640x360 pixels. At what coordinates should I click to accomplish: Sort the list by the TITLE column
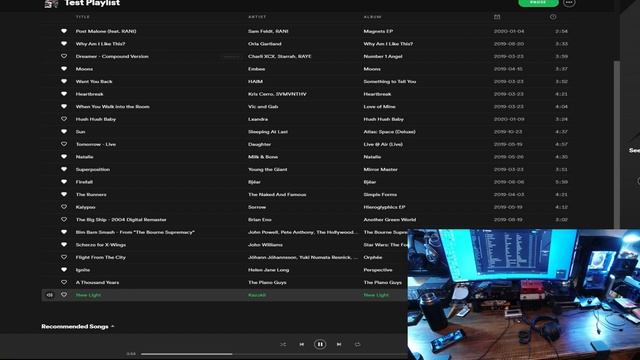[x=82, y=17]
